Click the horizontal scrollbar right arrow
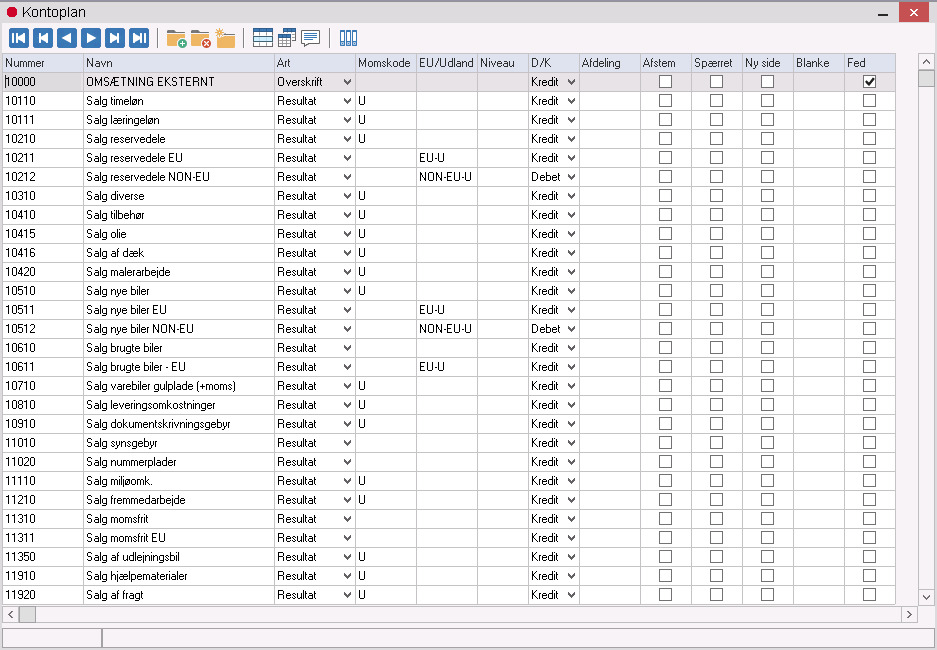The image size is (937, 650). pyautogui.click(x=909, y=614)
